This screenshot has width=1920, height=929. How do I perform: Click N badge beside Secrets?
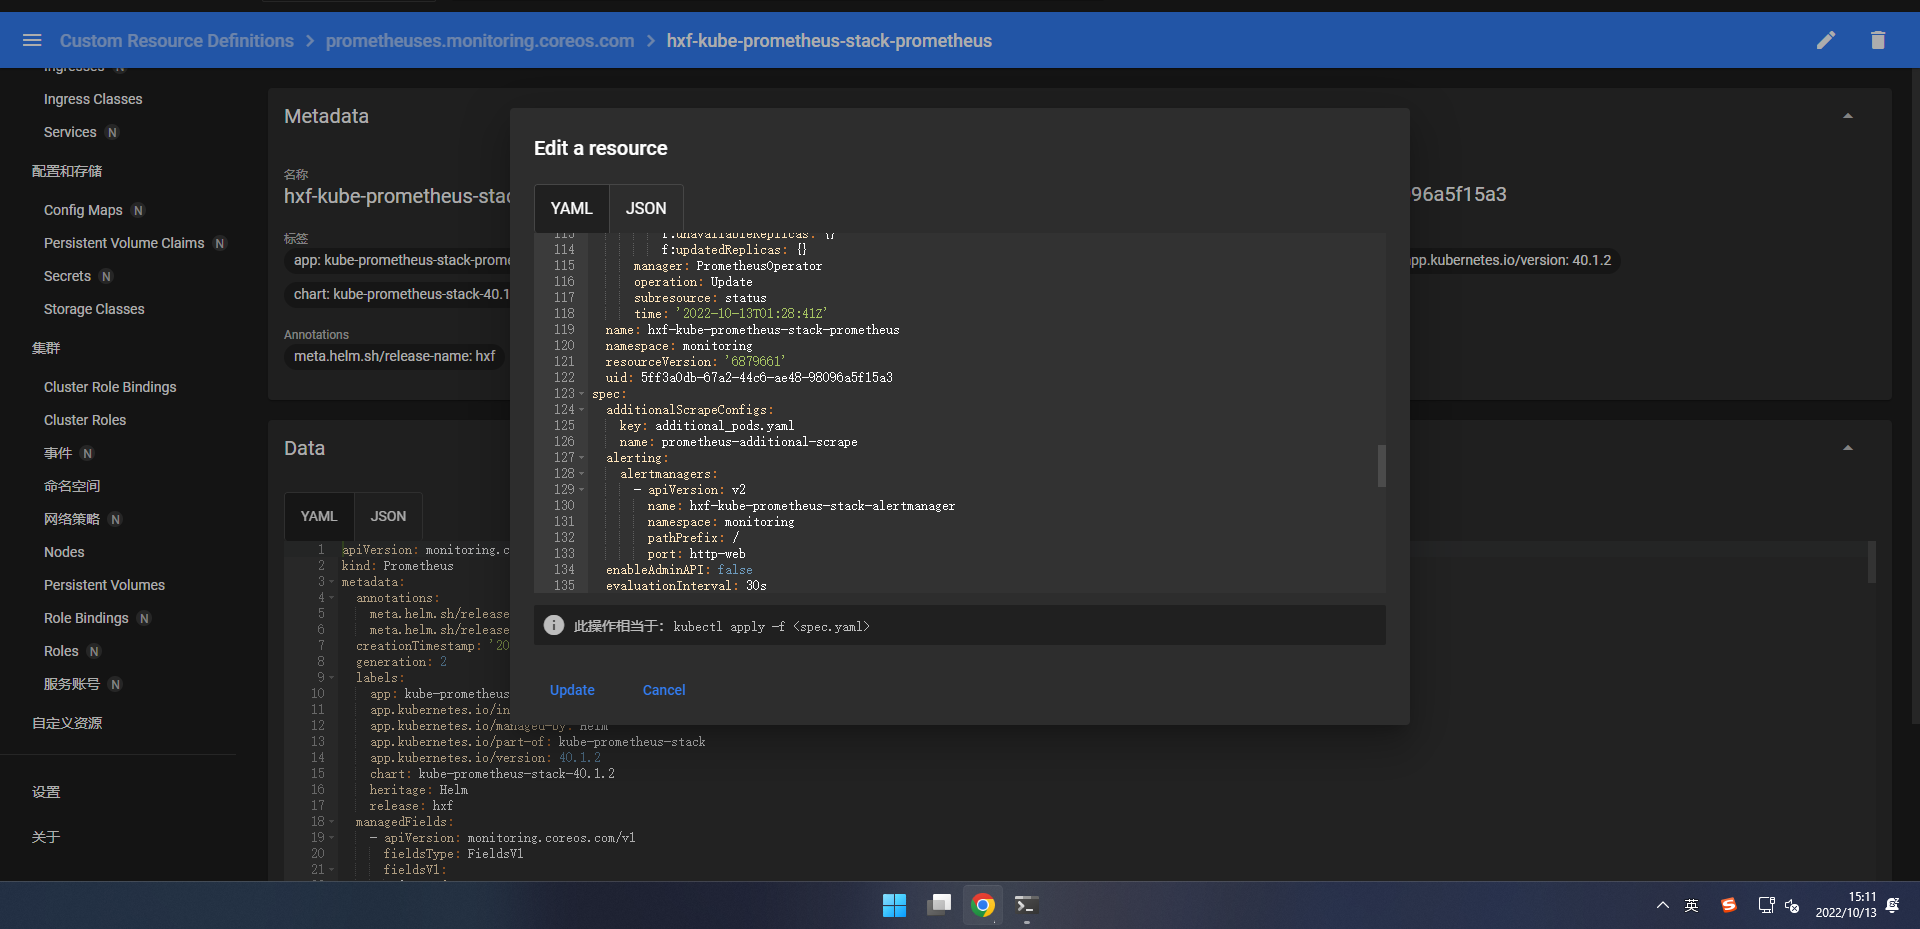pos(106,276)
